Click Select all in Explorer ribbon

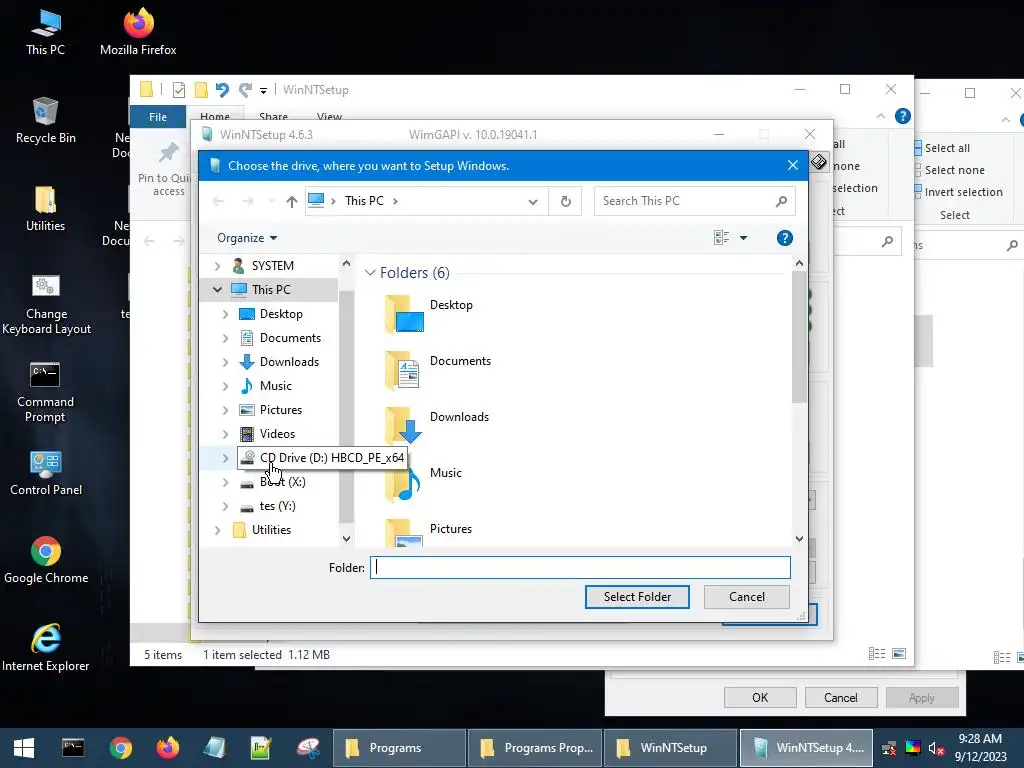click(943, 148)
